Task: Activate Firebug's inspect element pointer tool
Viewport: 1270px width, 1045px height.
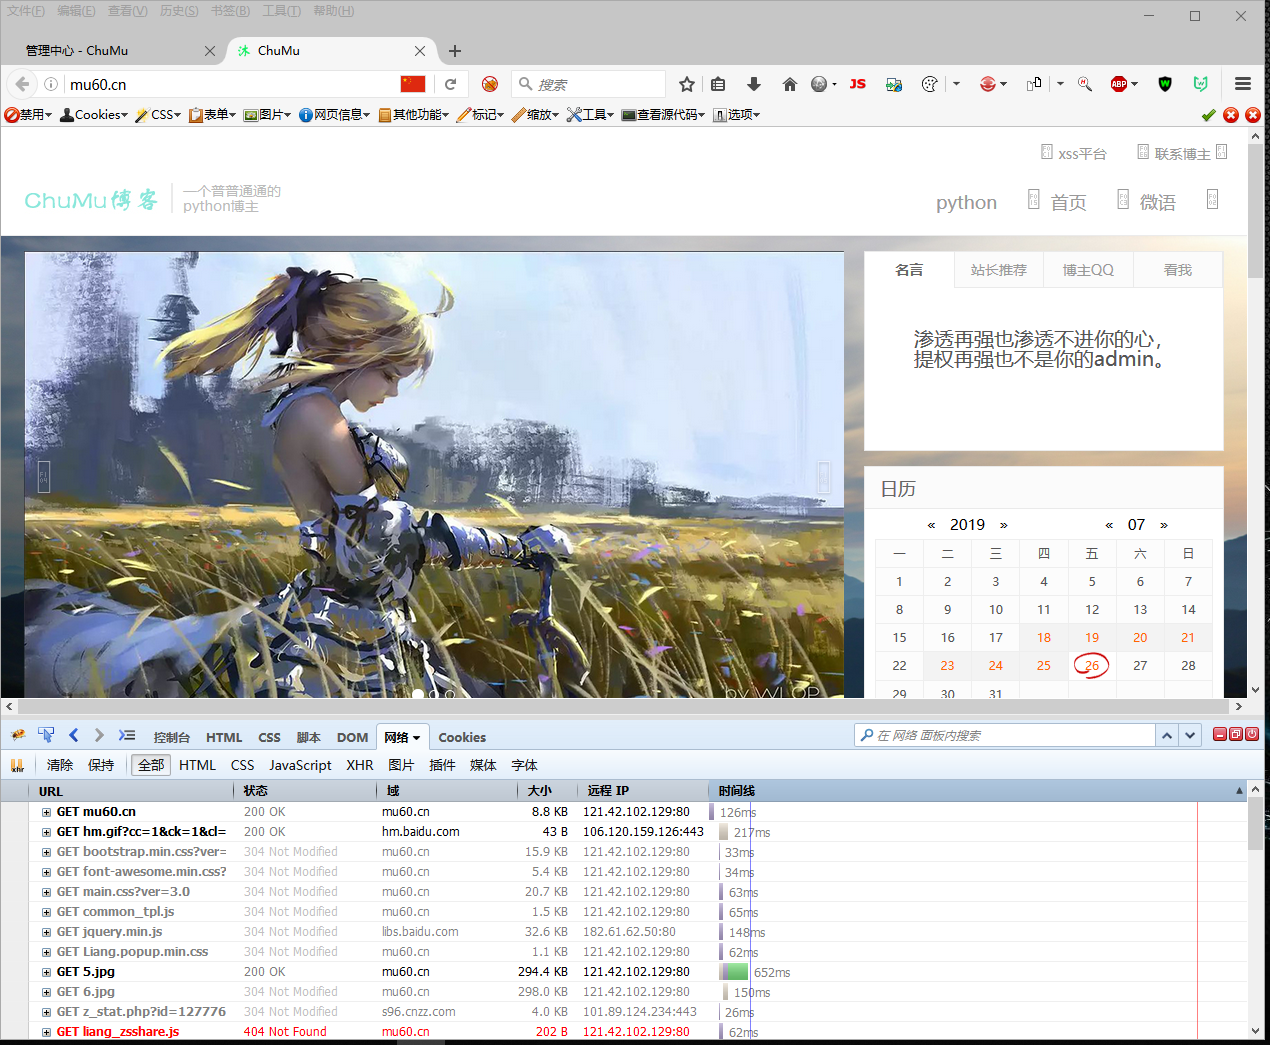Action: (46, 736)
